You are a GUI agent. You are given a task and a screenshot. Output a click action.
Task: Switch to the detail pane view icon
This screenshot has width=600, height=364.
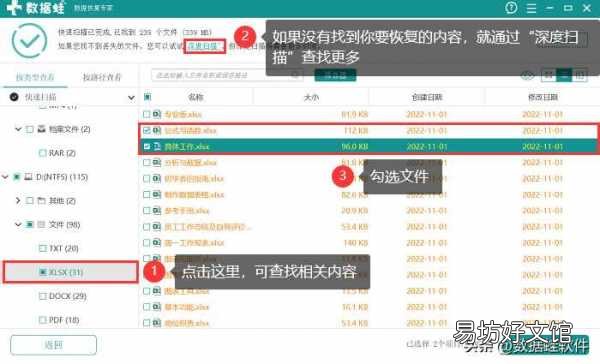click(x=580, y=75)
